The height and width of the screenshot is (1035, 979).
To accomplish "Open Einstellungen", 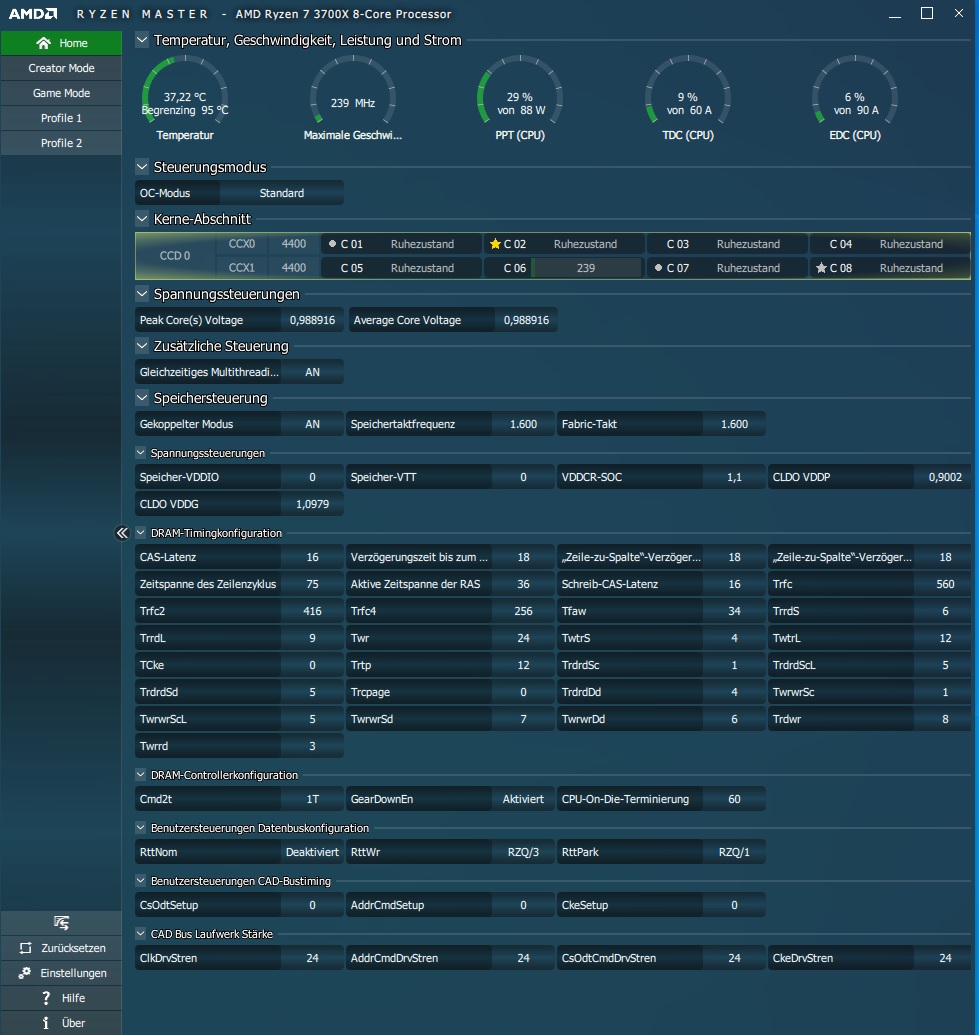I will pyautogui.click(x=61, y=973).
